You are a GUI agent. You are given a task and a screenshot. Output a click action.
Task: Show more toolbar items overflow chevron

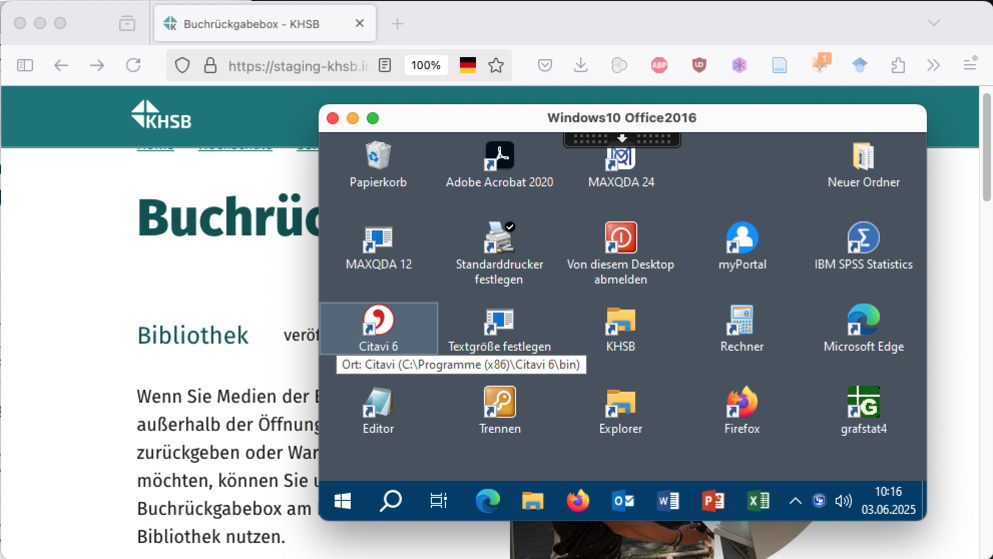933,65
